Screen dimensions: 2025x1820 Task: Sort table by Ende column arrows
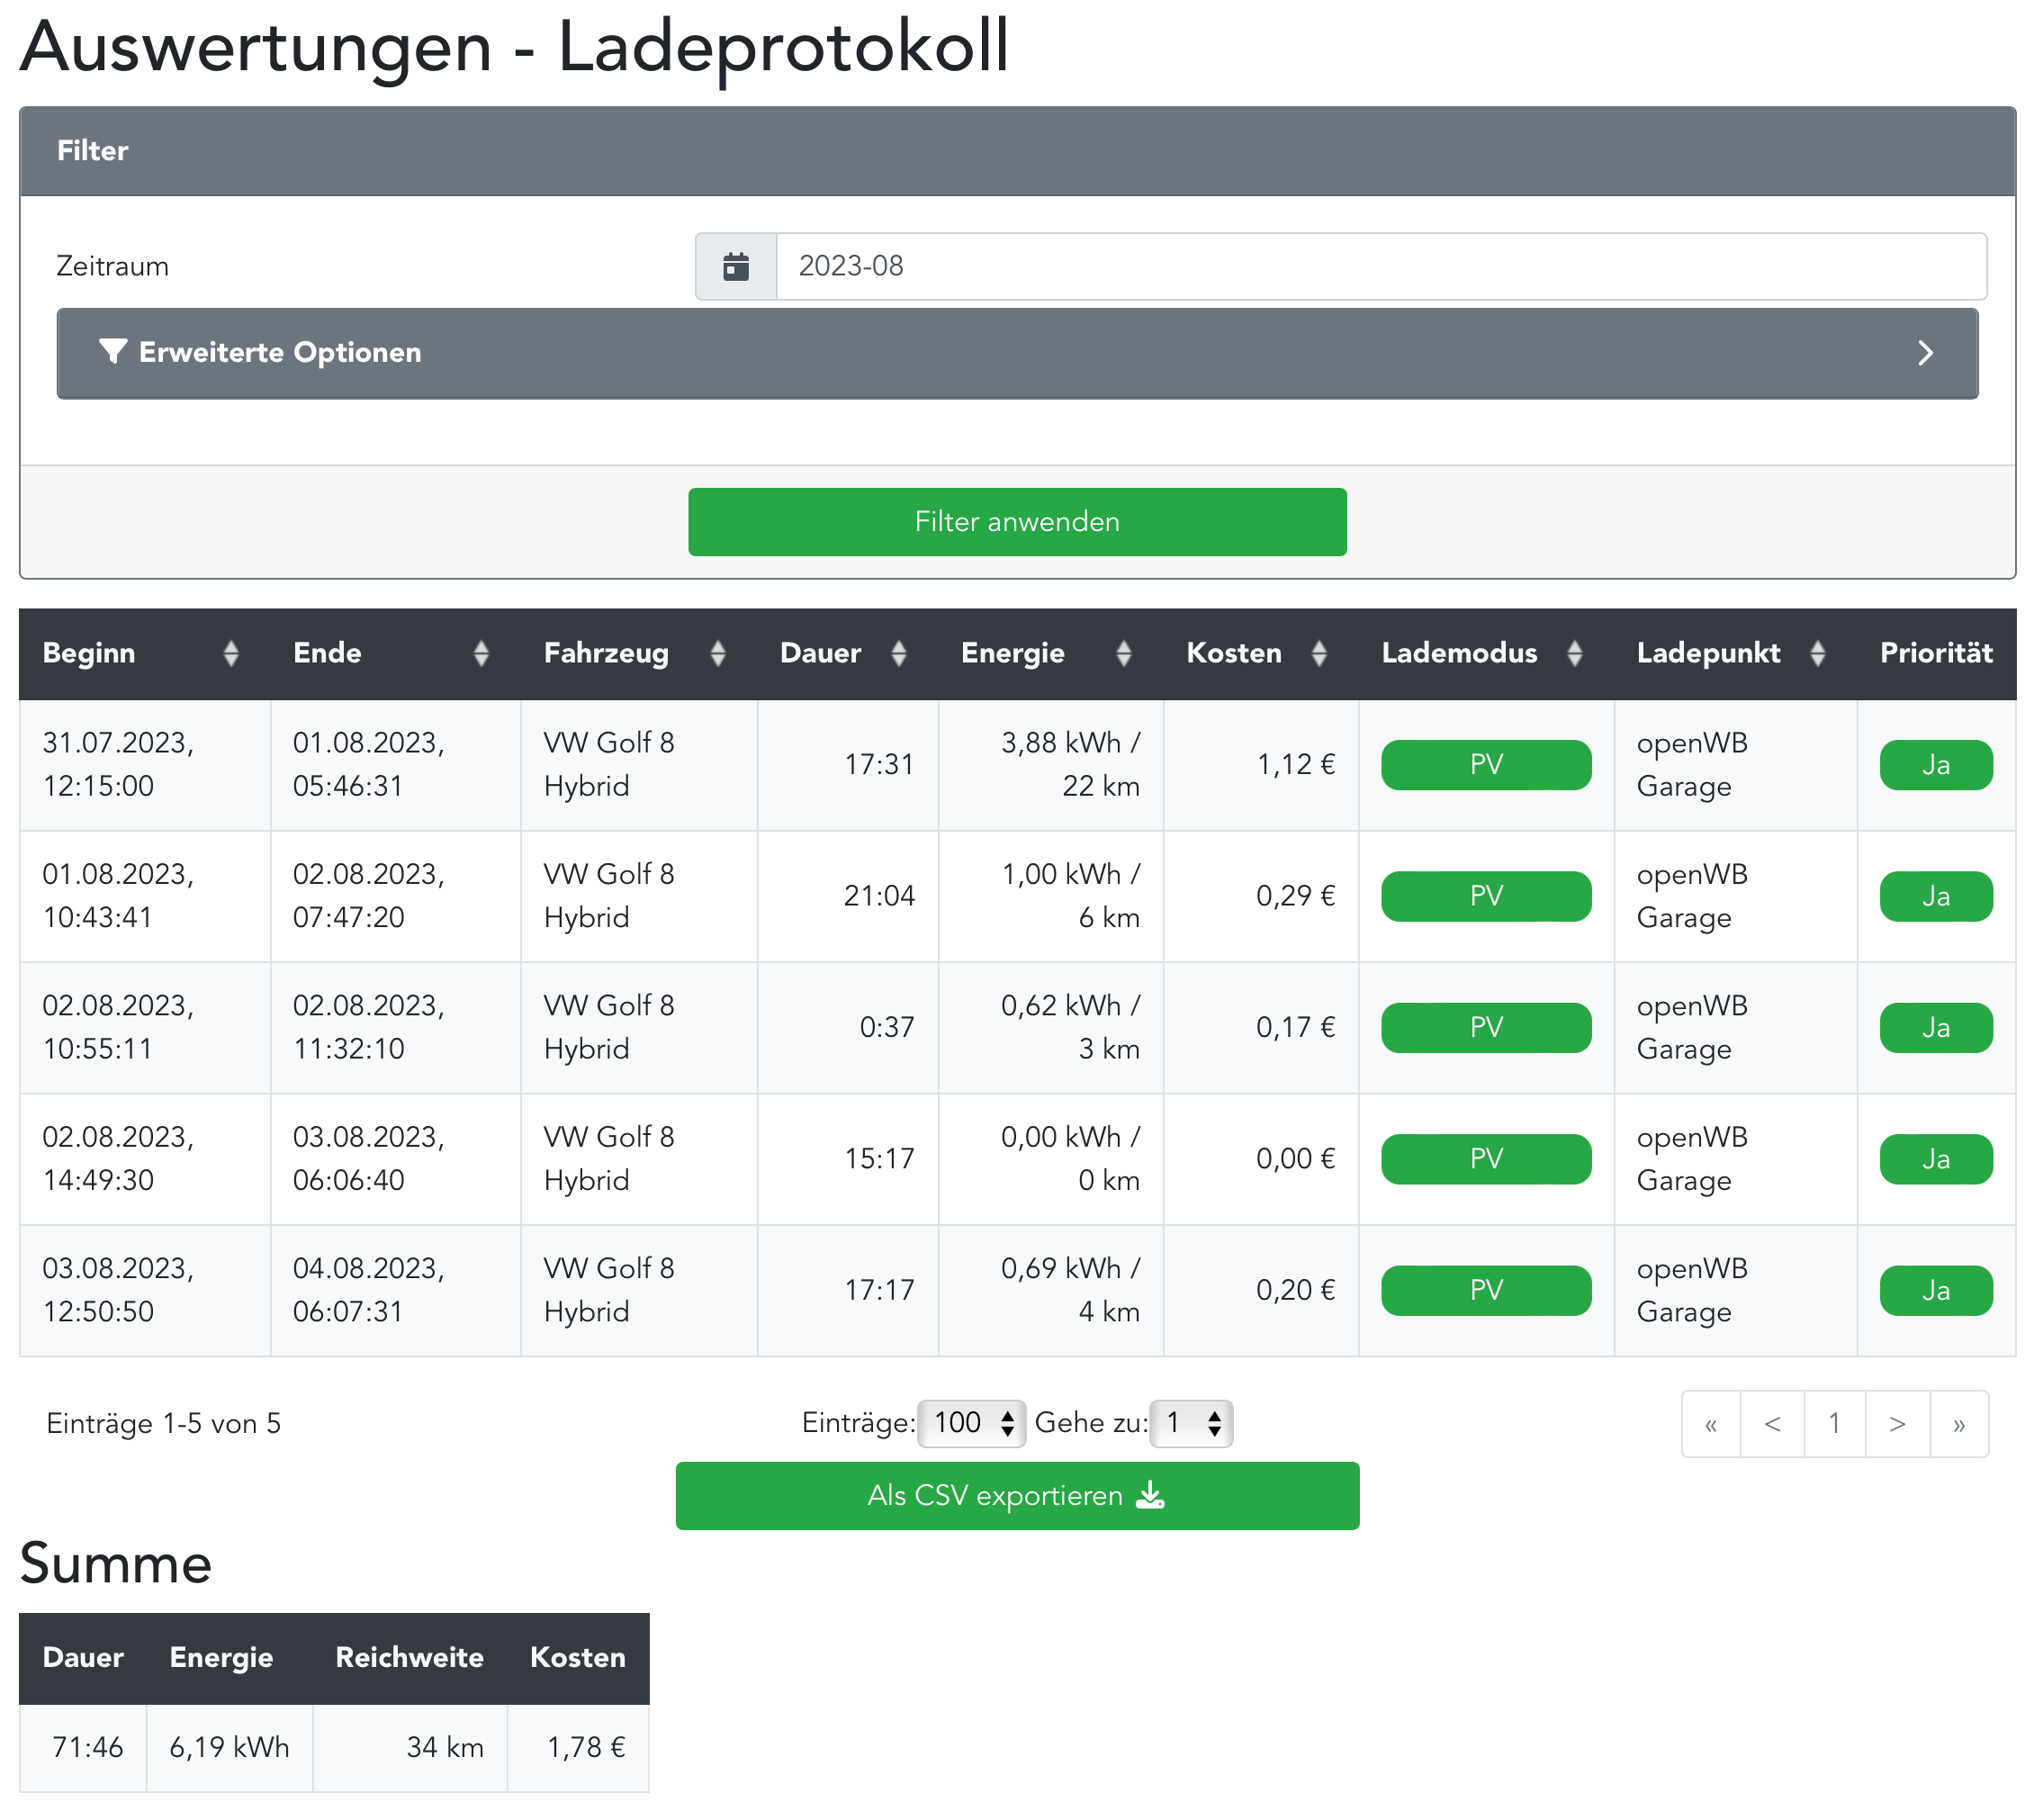(481, 653)
